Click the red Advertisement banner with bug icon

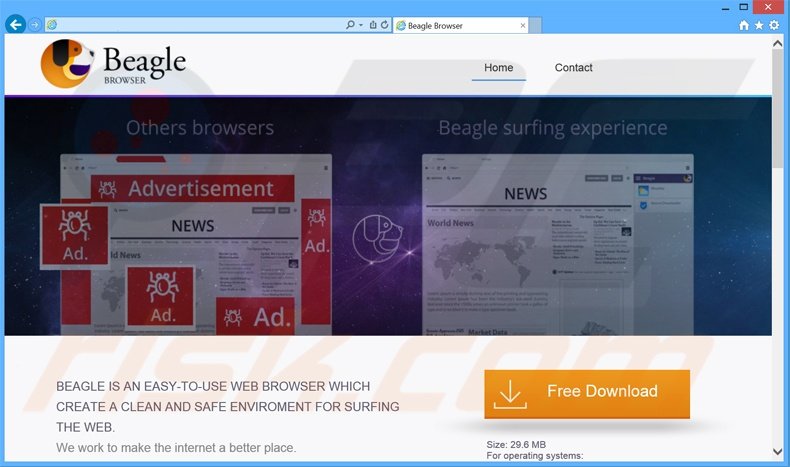[x=193, y=188]
